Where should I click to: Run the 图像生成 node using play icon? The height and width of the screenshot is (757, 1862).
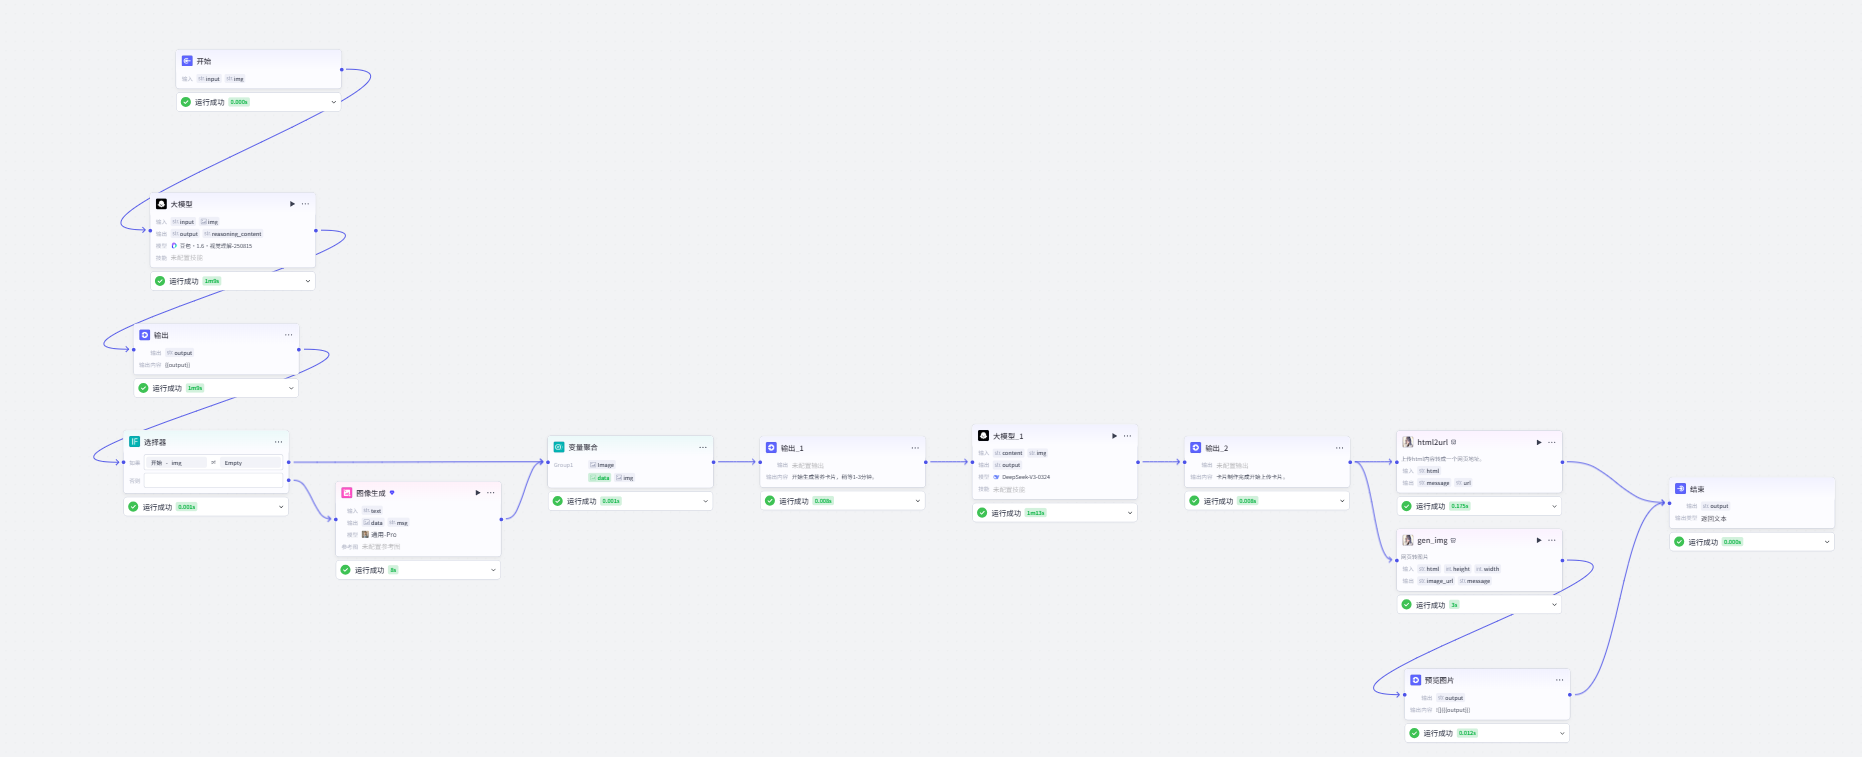click(x=477, y=493)
